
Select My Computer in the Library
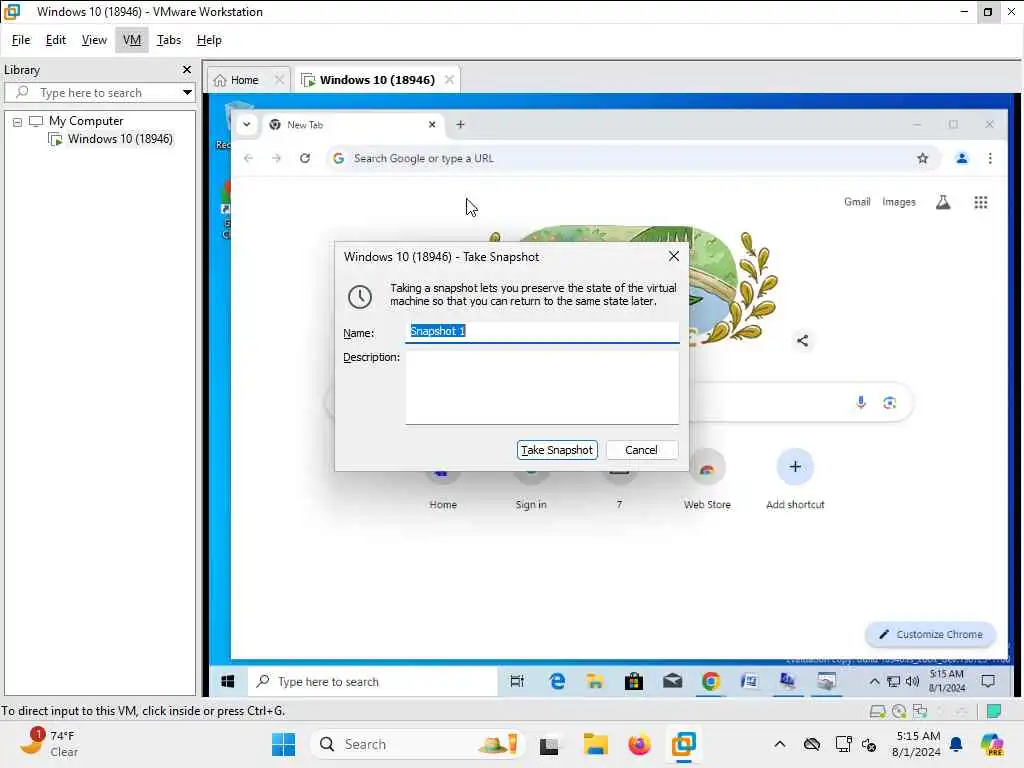[x=86, y=121]
